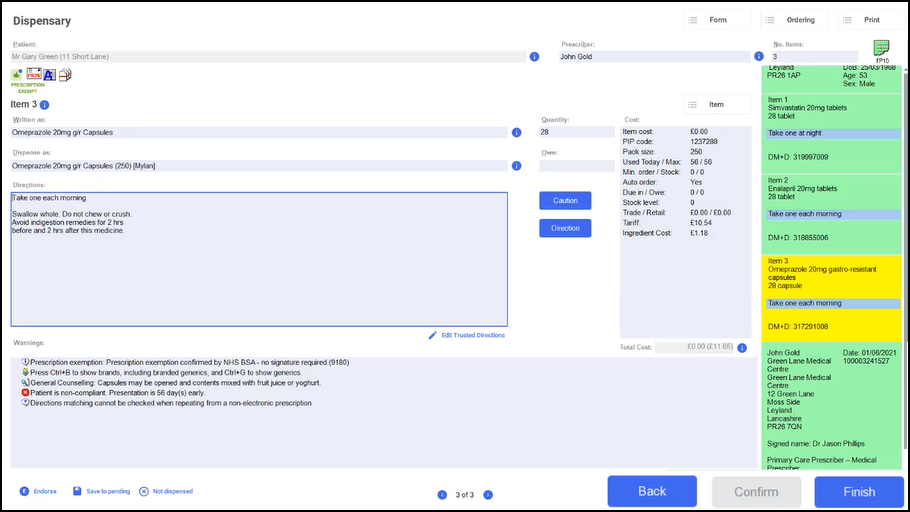Click the FP10 prescription form icon
The image size is (910, 512).
[x=881, y=50]
